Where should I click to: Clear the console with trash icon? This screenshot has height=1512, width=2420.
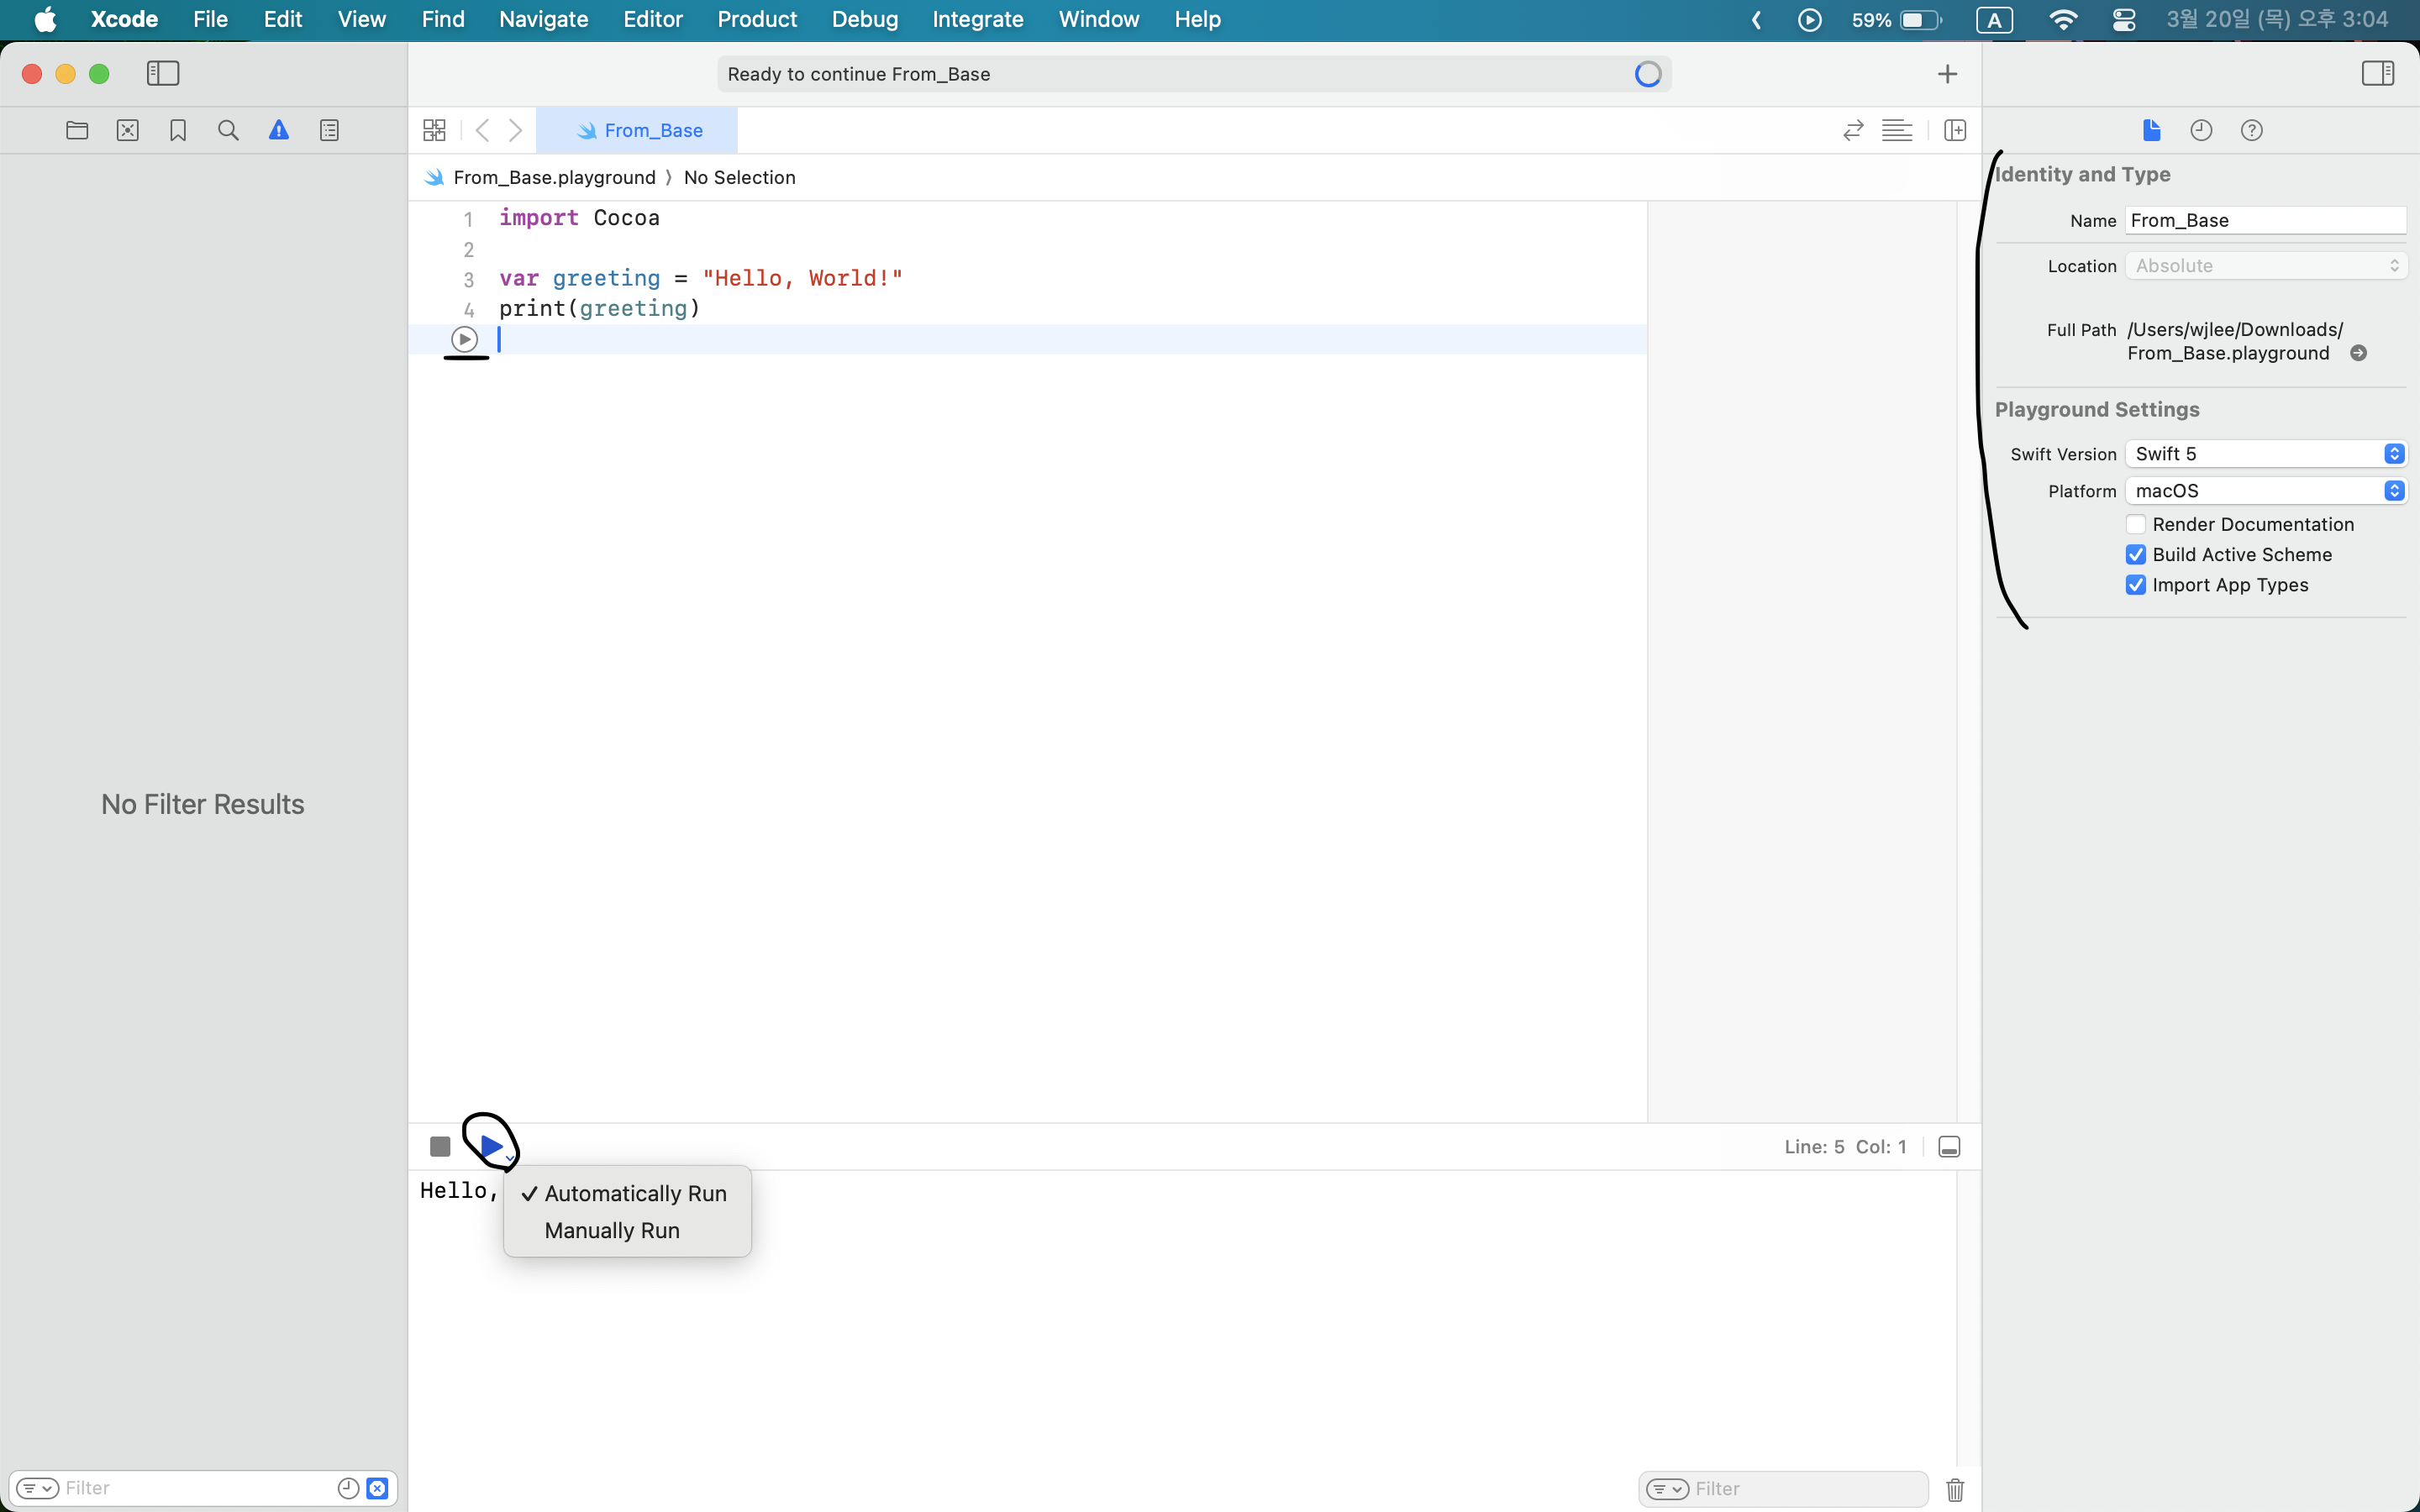(x=1955, y=1489)
